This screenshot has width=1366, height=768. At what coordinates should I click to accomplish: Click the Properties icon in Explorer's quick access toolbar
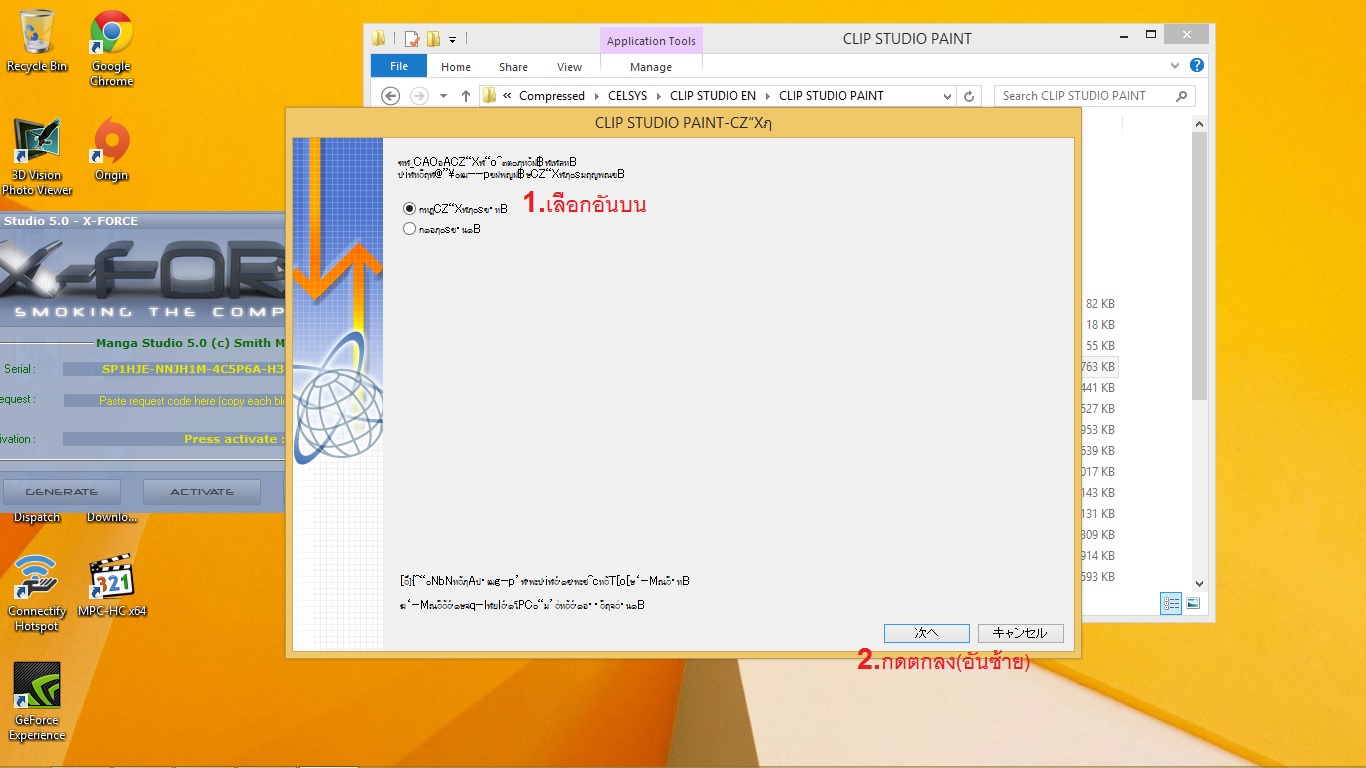click(412, 39)
